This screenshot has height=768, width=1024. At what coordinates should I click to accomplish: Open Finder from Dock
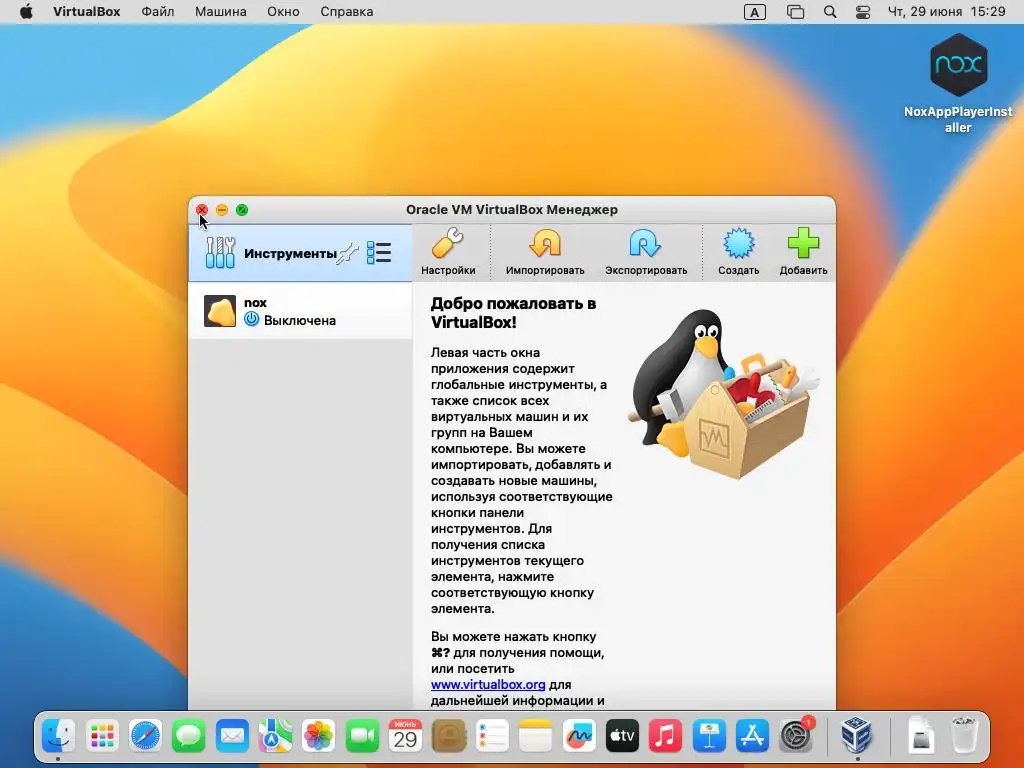[58, 737]
